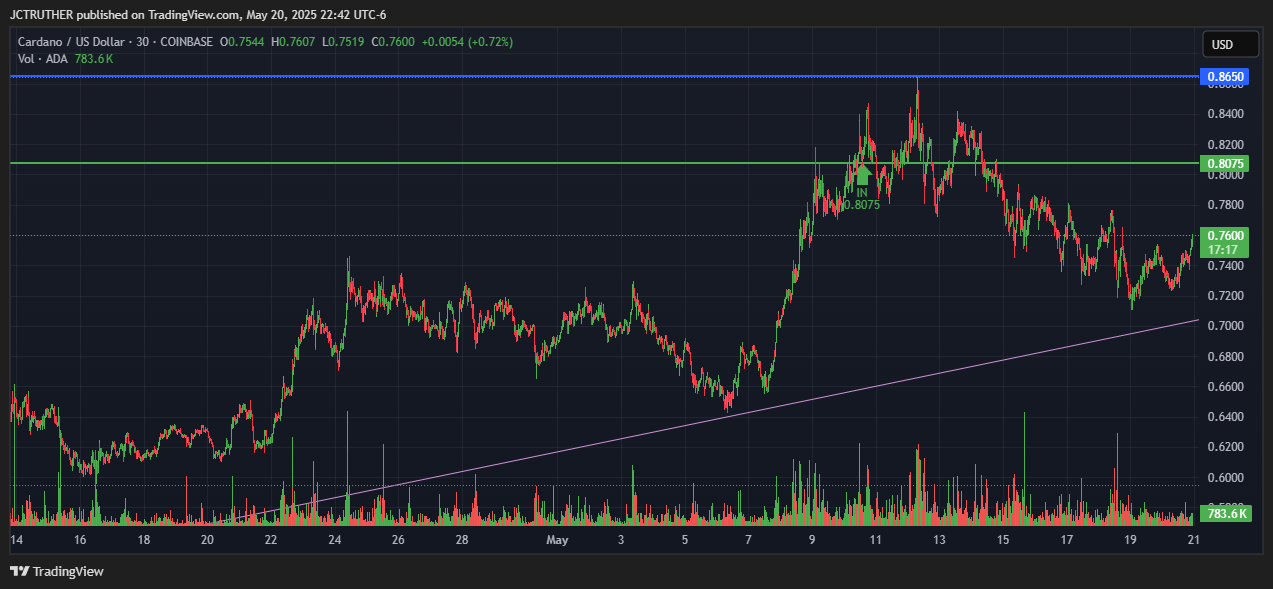Click the Low value L0.7519
Image resolution: width=1273 pixels, height=589 pixels.
coord(343,42)
